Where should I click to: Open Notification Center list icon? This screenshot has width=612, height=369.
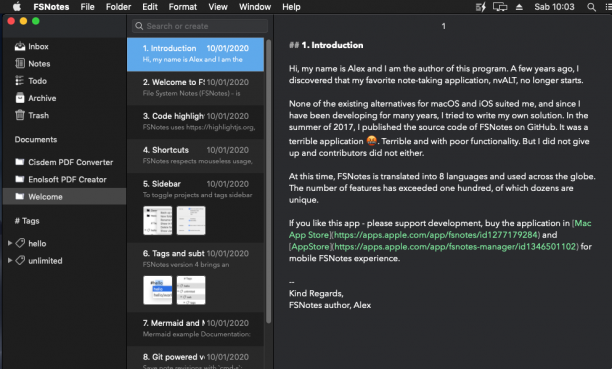[608, 7]
